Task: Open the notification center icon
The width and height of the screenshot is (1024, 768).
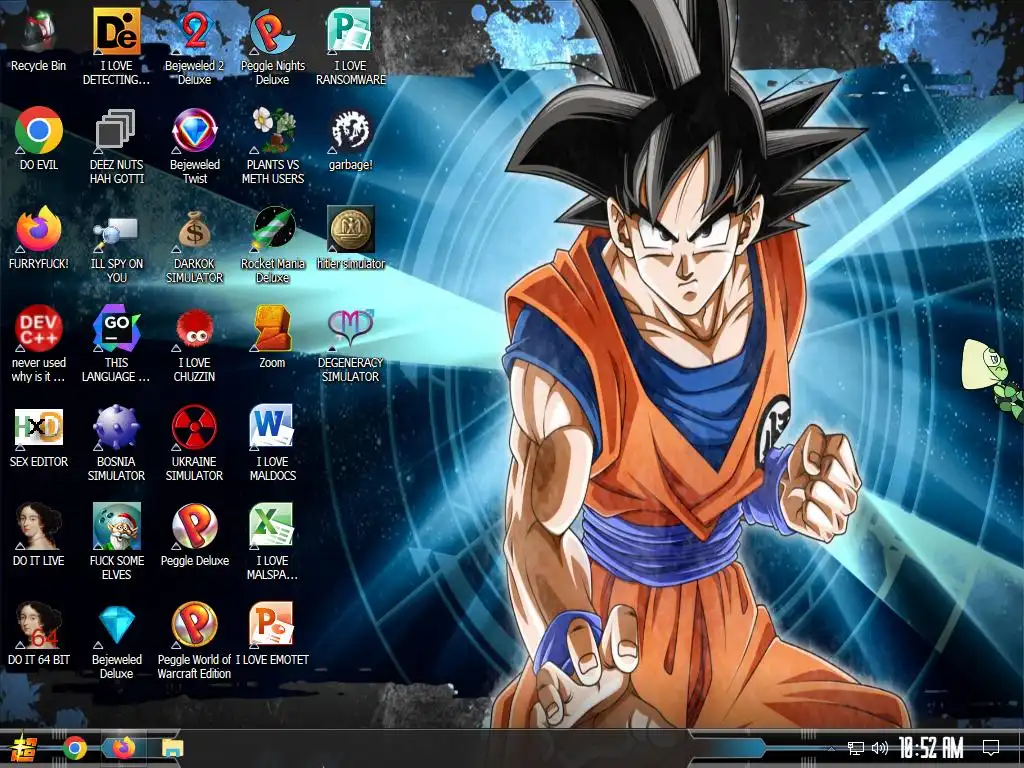Action: pos(991,748)
